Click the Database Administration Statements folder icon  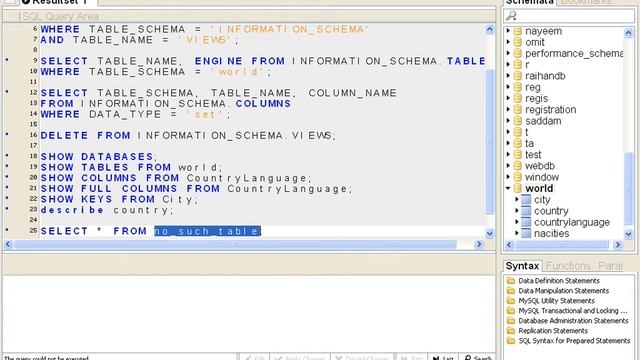tap(511, 320)
